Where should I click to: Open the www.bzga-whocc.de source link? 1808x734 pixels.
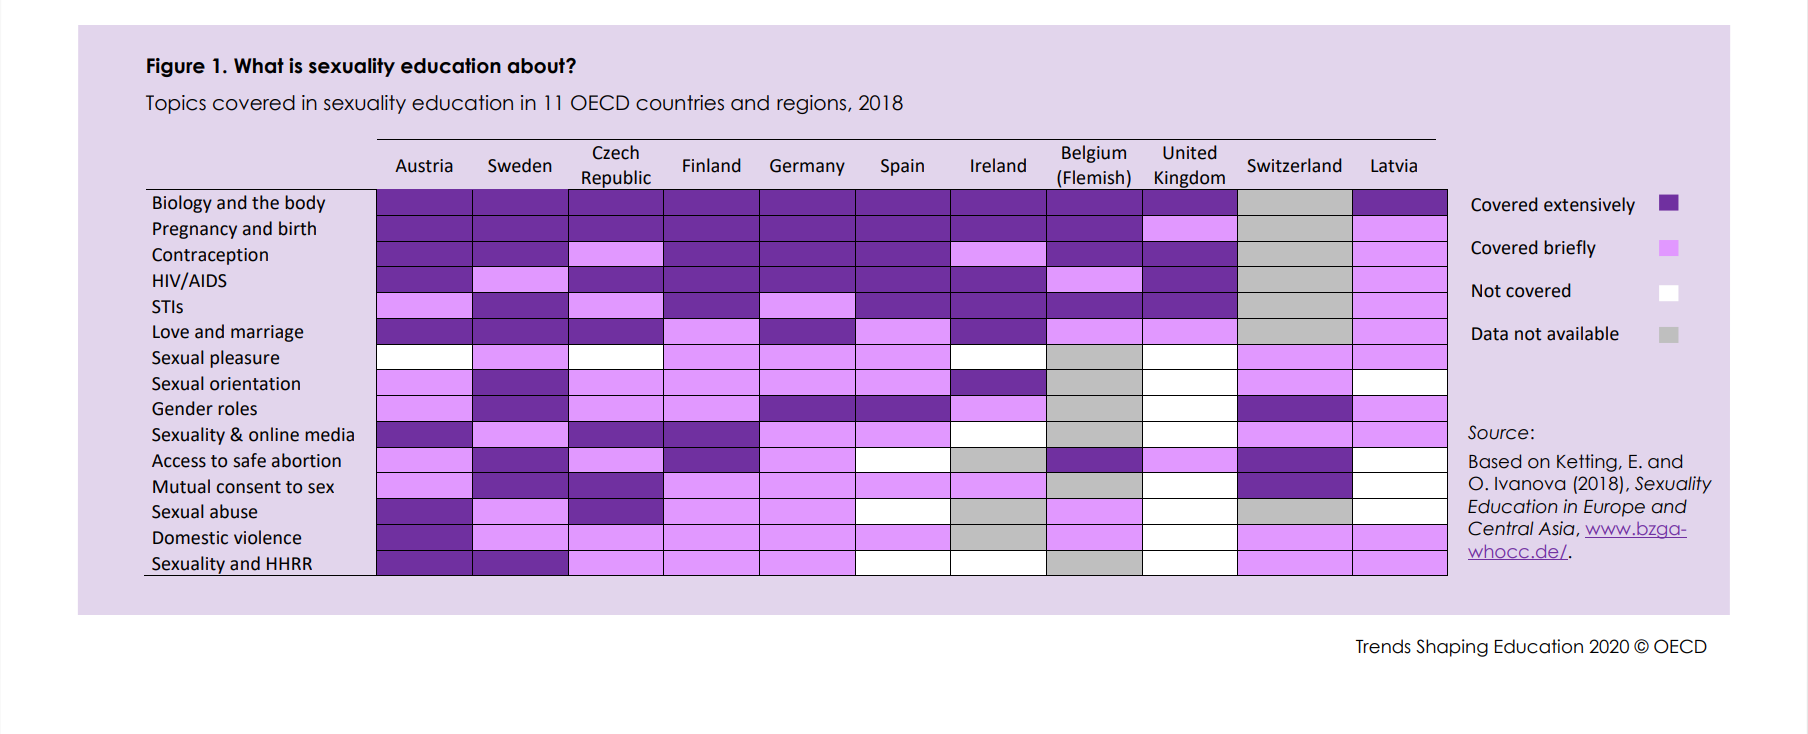coord(1635,530)
